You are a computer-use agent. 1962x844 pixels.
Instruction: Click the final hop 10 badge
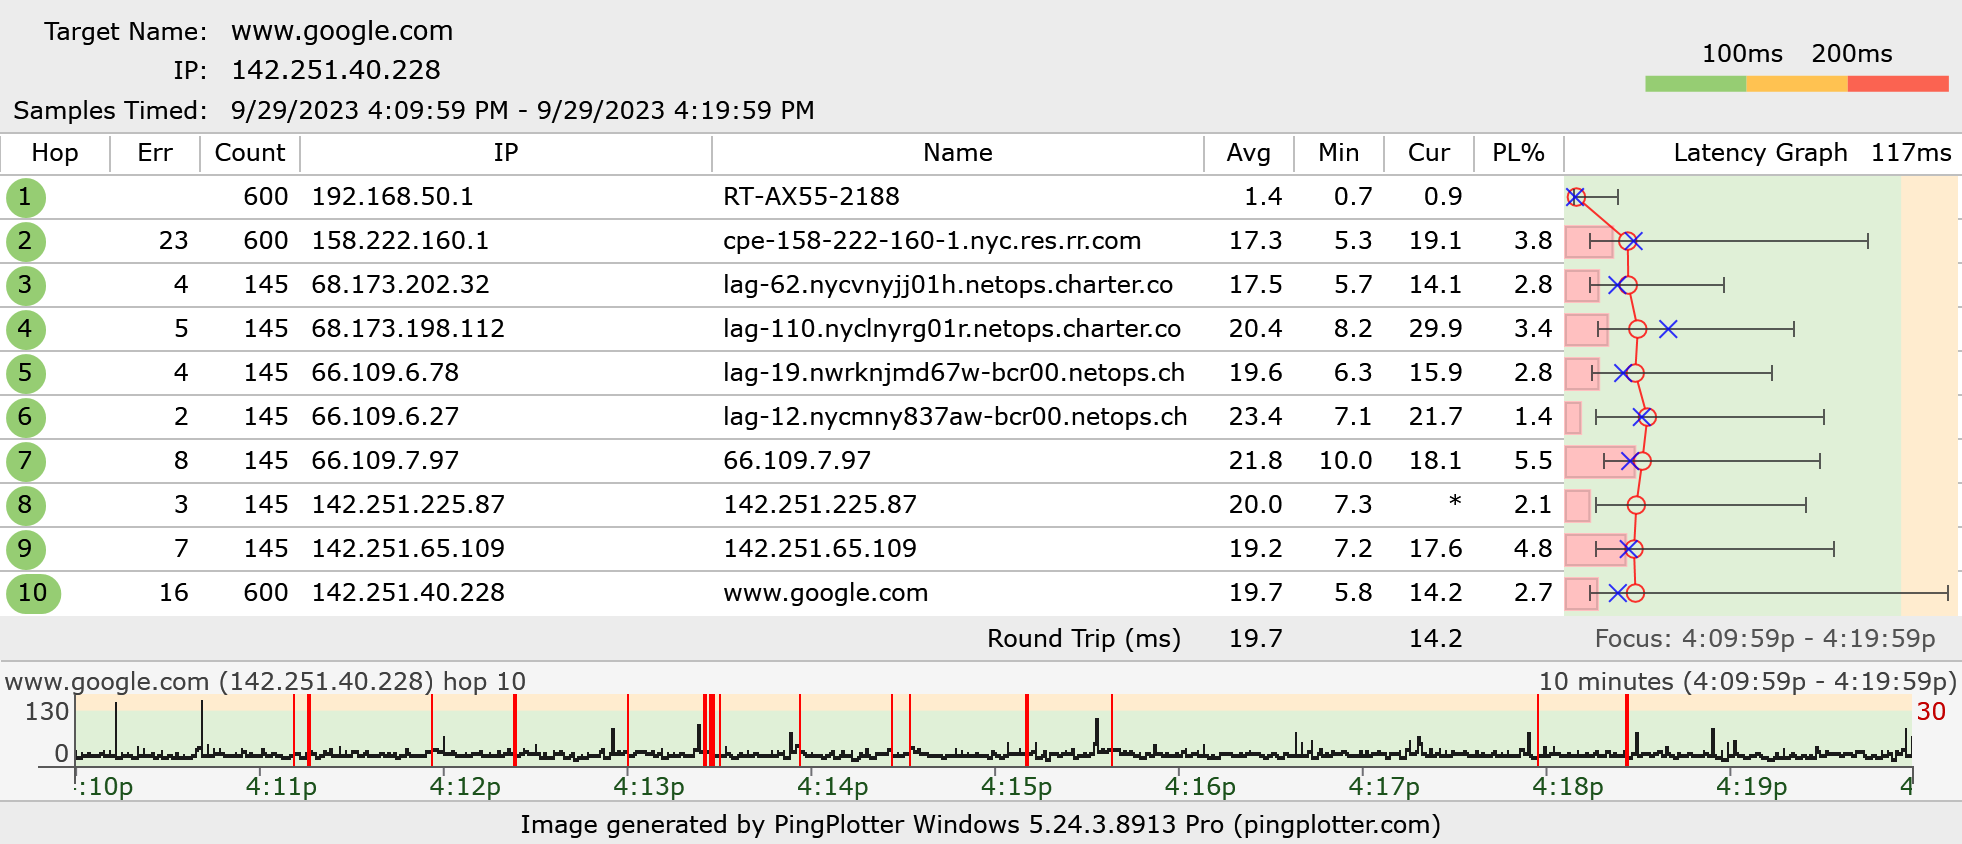click(x=33, y=593)
